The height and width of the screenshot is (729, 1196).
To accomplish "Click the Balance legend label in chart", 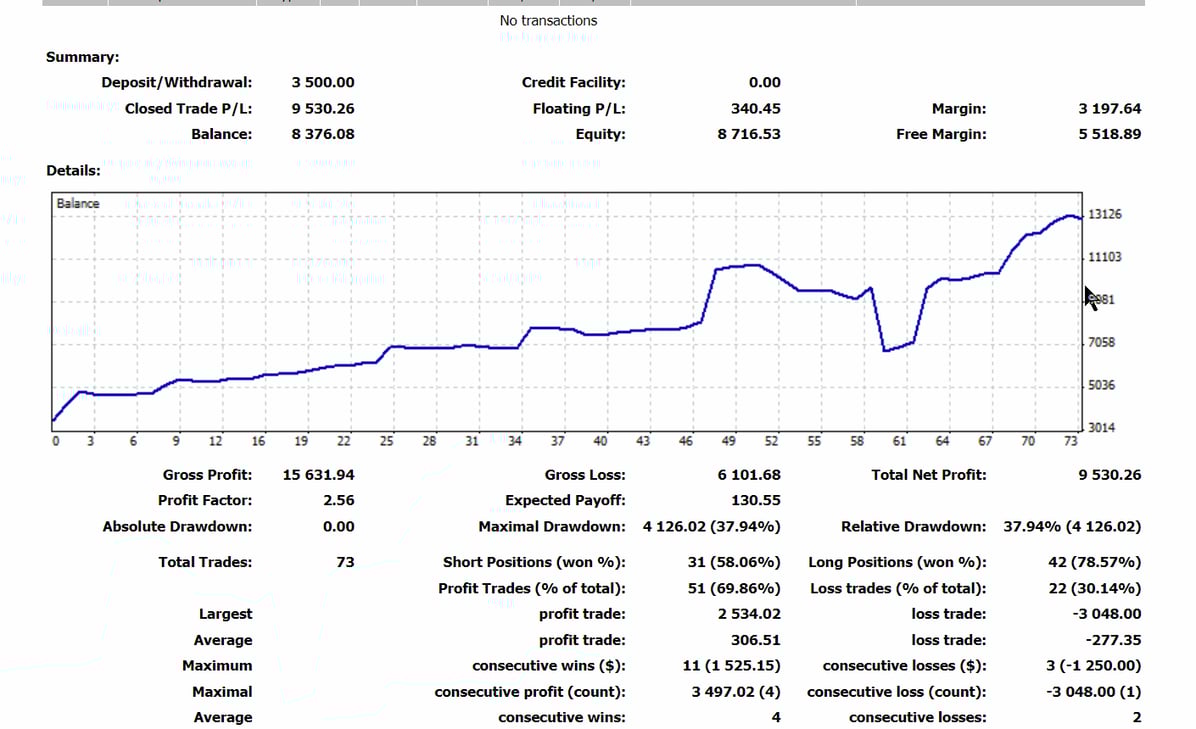I will click(78, 203).
